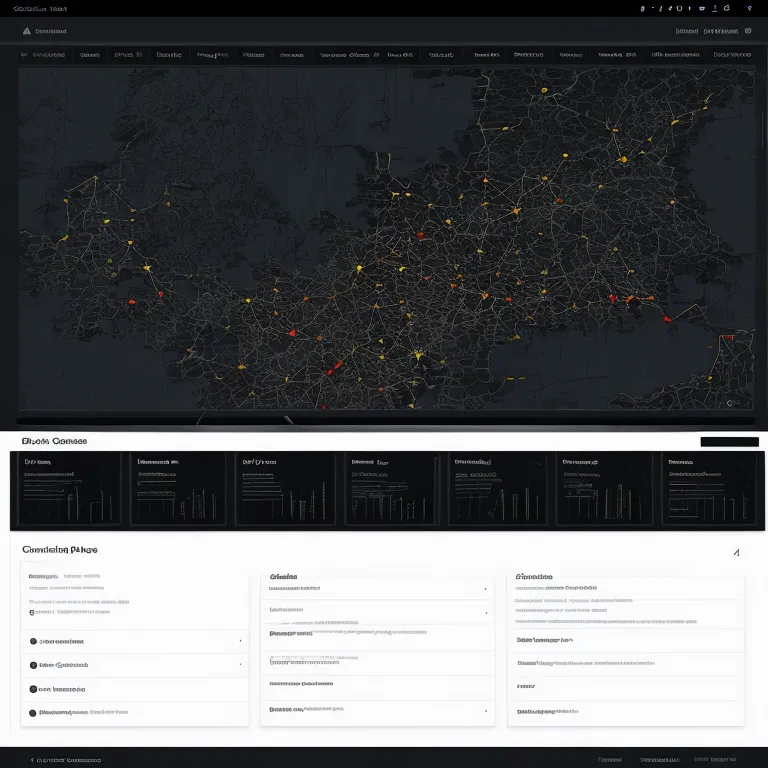Click the small square icon right of header
The image size is (768, 768).
coord(747,31)
